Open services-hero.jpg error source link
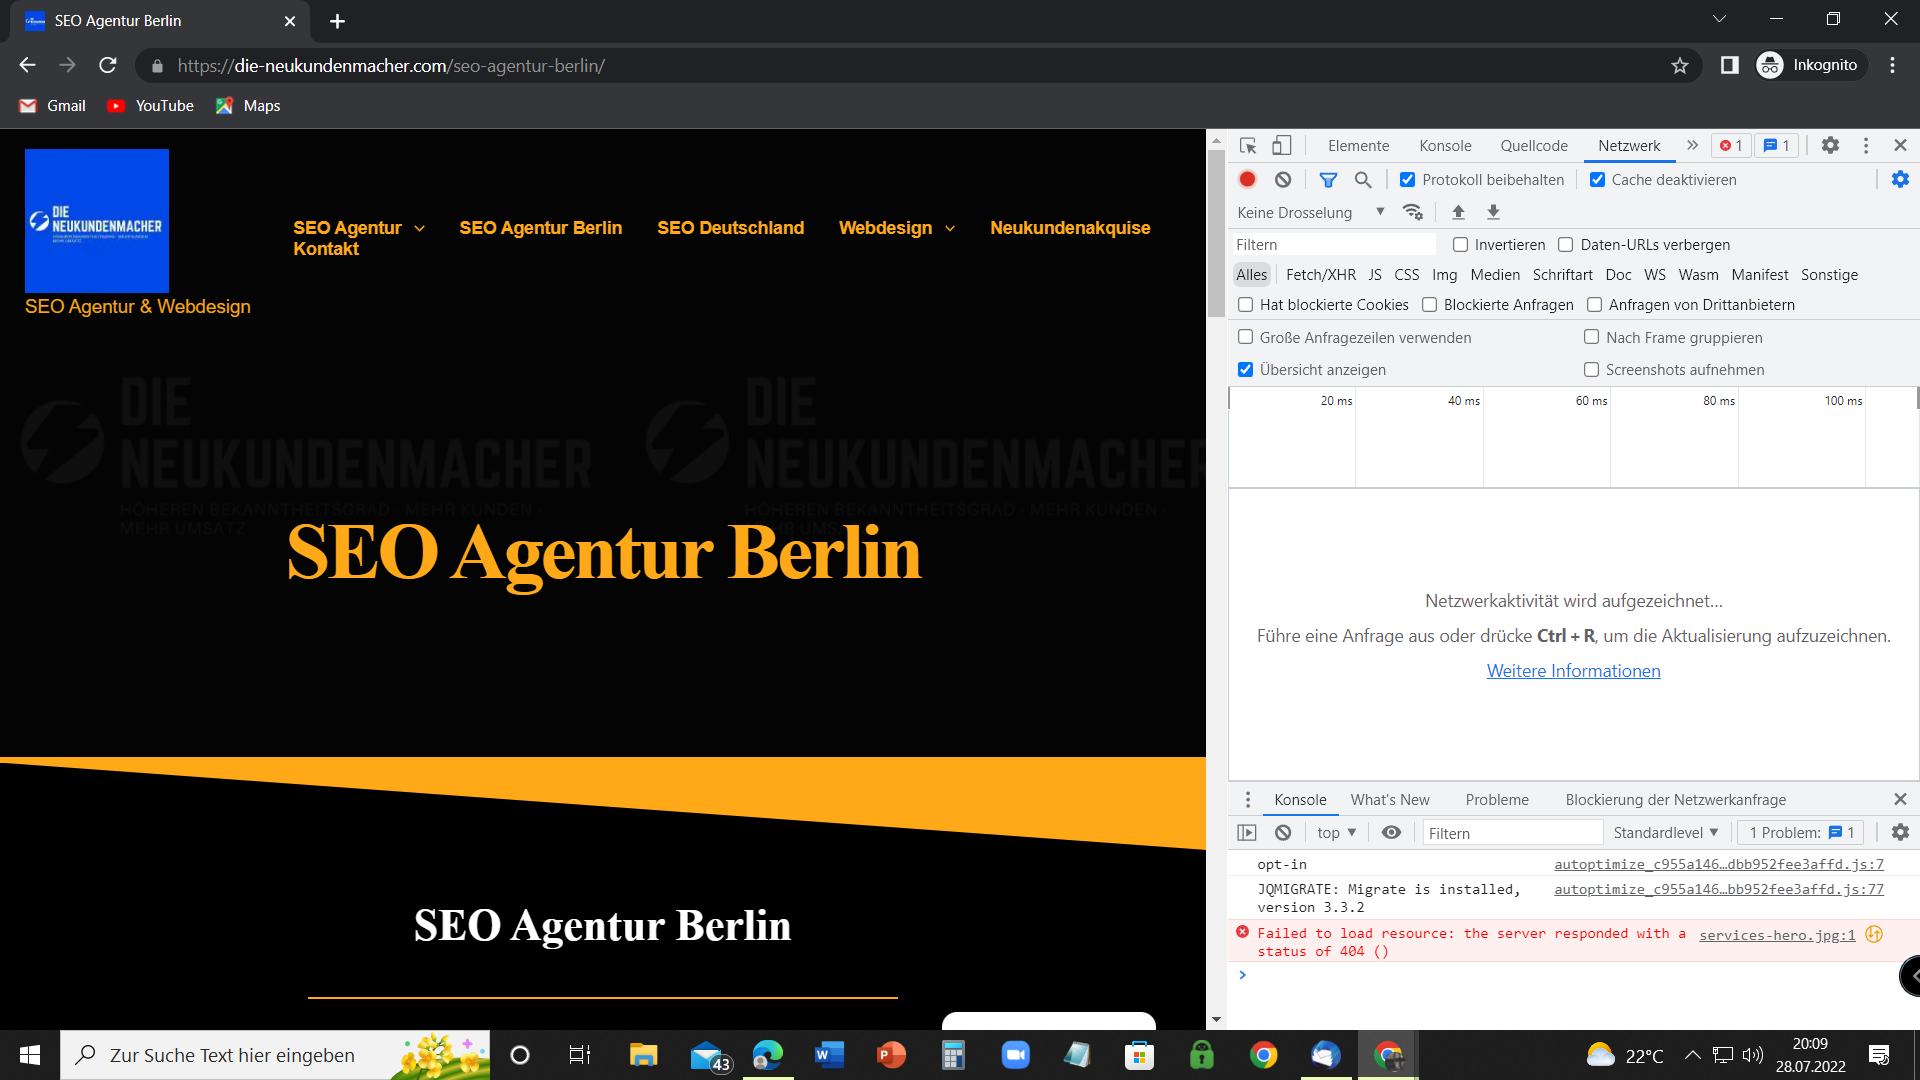This screenshot has width=1920, height=1080. pyautogui.click(x=1776, y=935)
